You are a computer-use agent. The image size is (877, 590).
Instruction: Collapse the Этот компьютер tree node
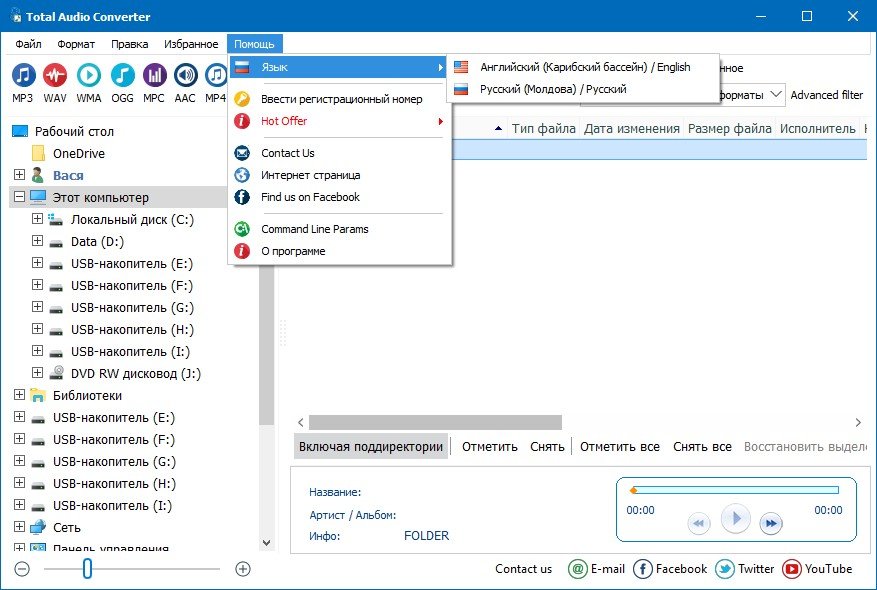19,197
